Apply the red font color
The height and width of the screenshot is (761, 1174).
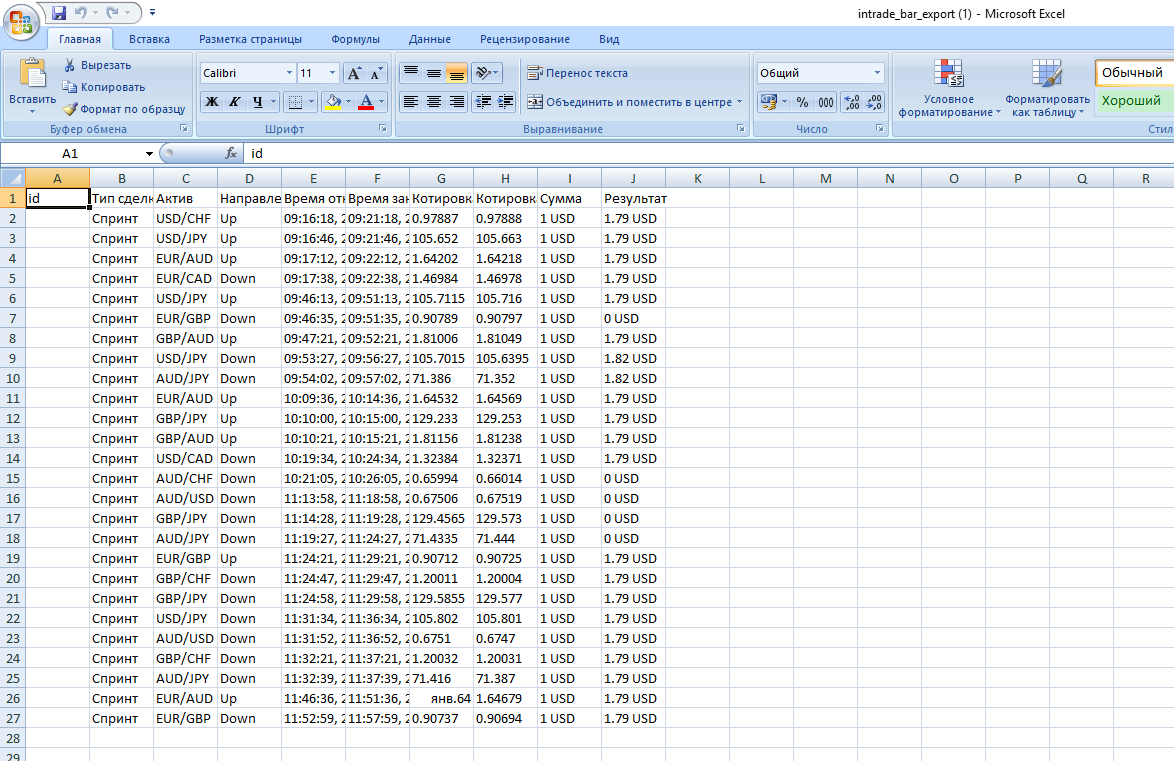tap(366, 102)
